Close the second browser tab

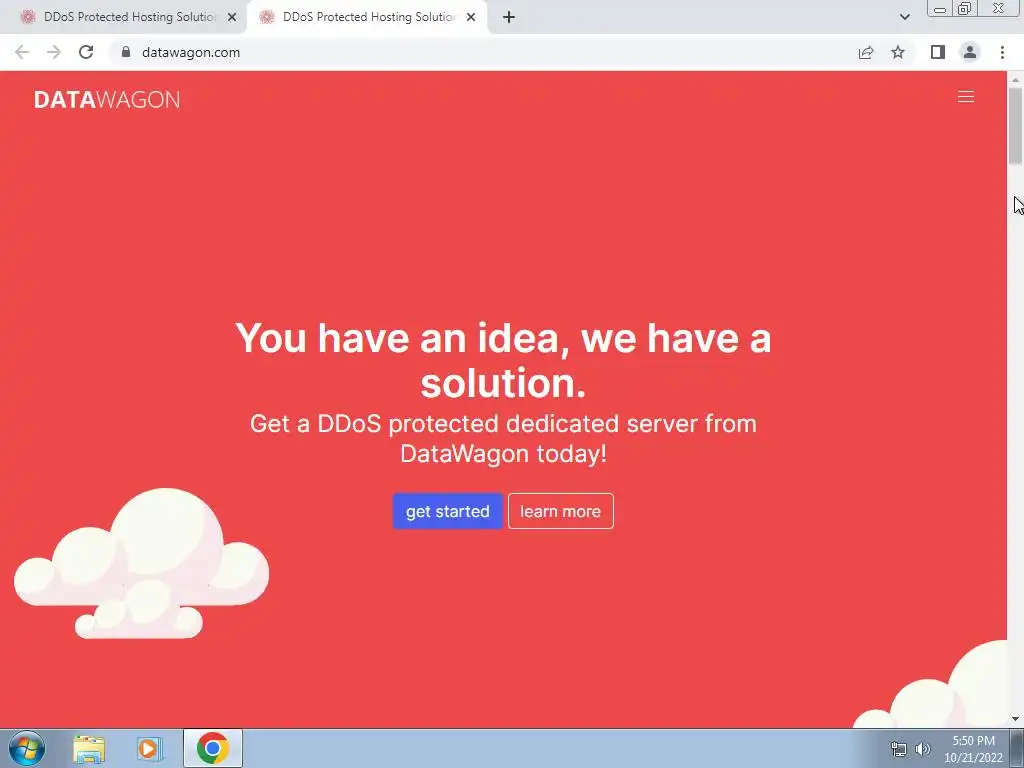pos(471,18)
